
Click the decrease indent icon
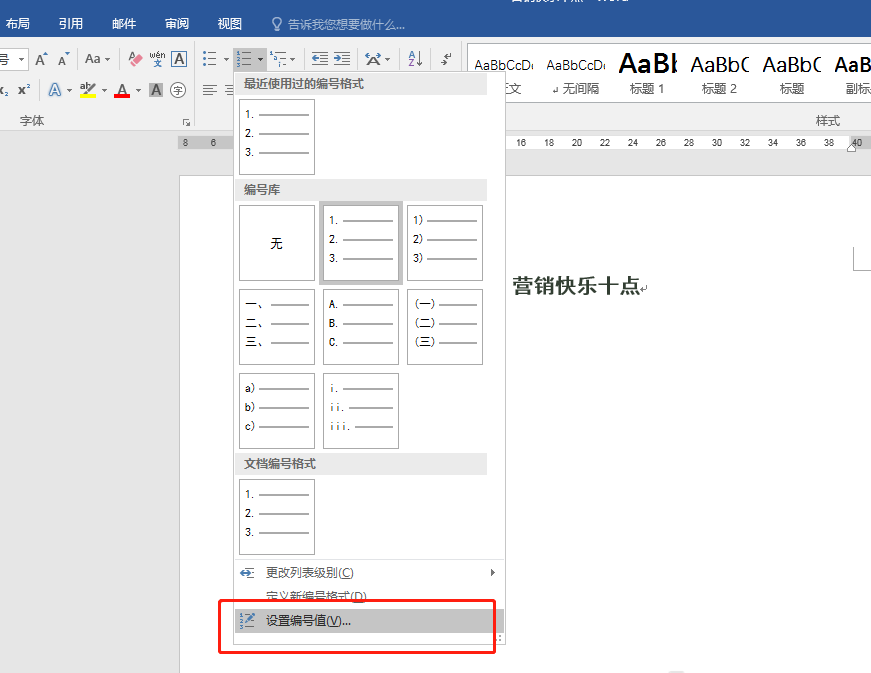320,59
